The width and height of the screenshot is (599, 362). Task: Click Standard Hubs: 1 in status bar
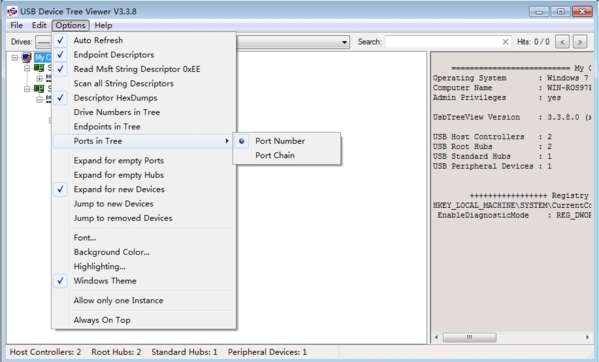click(x=184, y=352)
